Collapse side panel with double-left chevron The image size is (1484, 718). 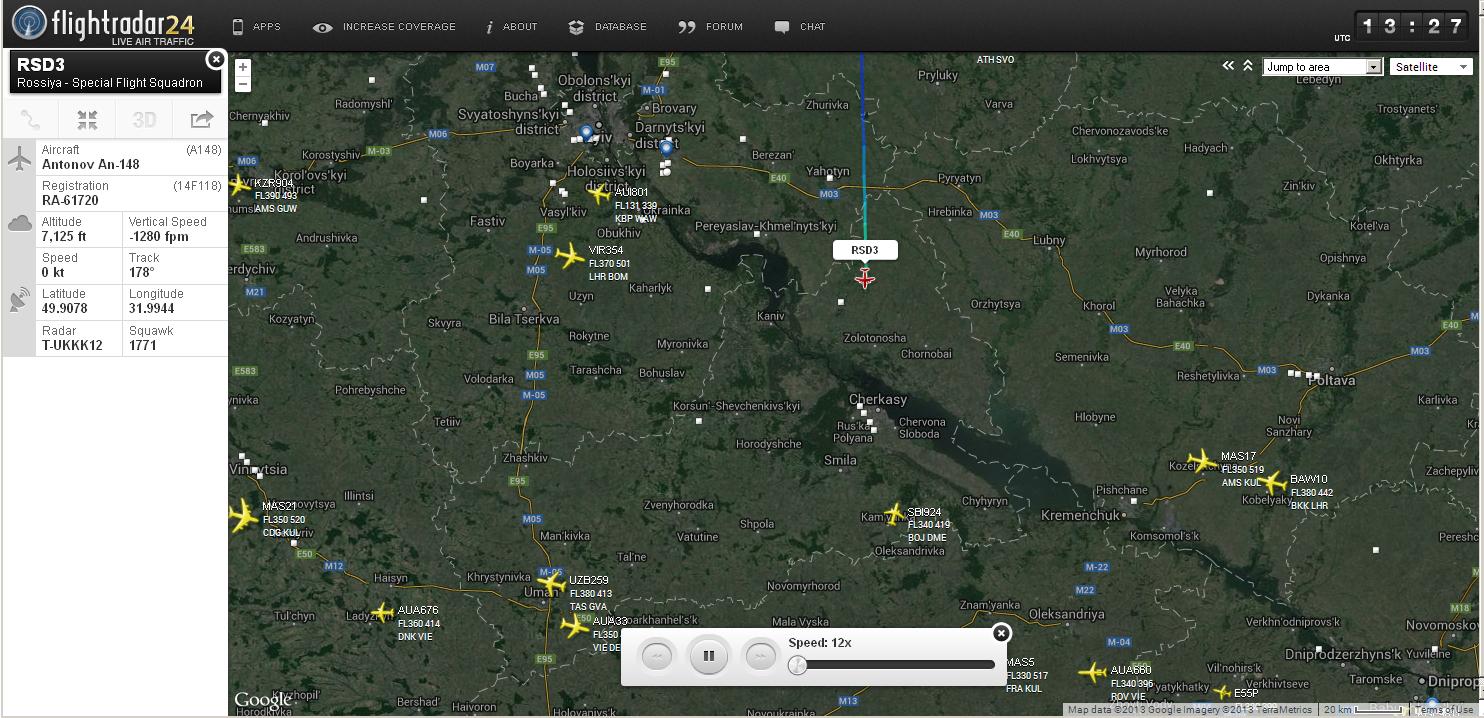1228,66
